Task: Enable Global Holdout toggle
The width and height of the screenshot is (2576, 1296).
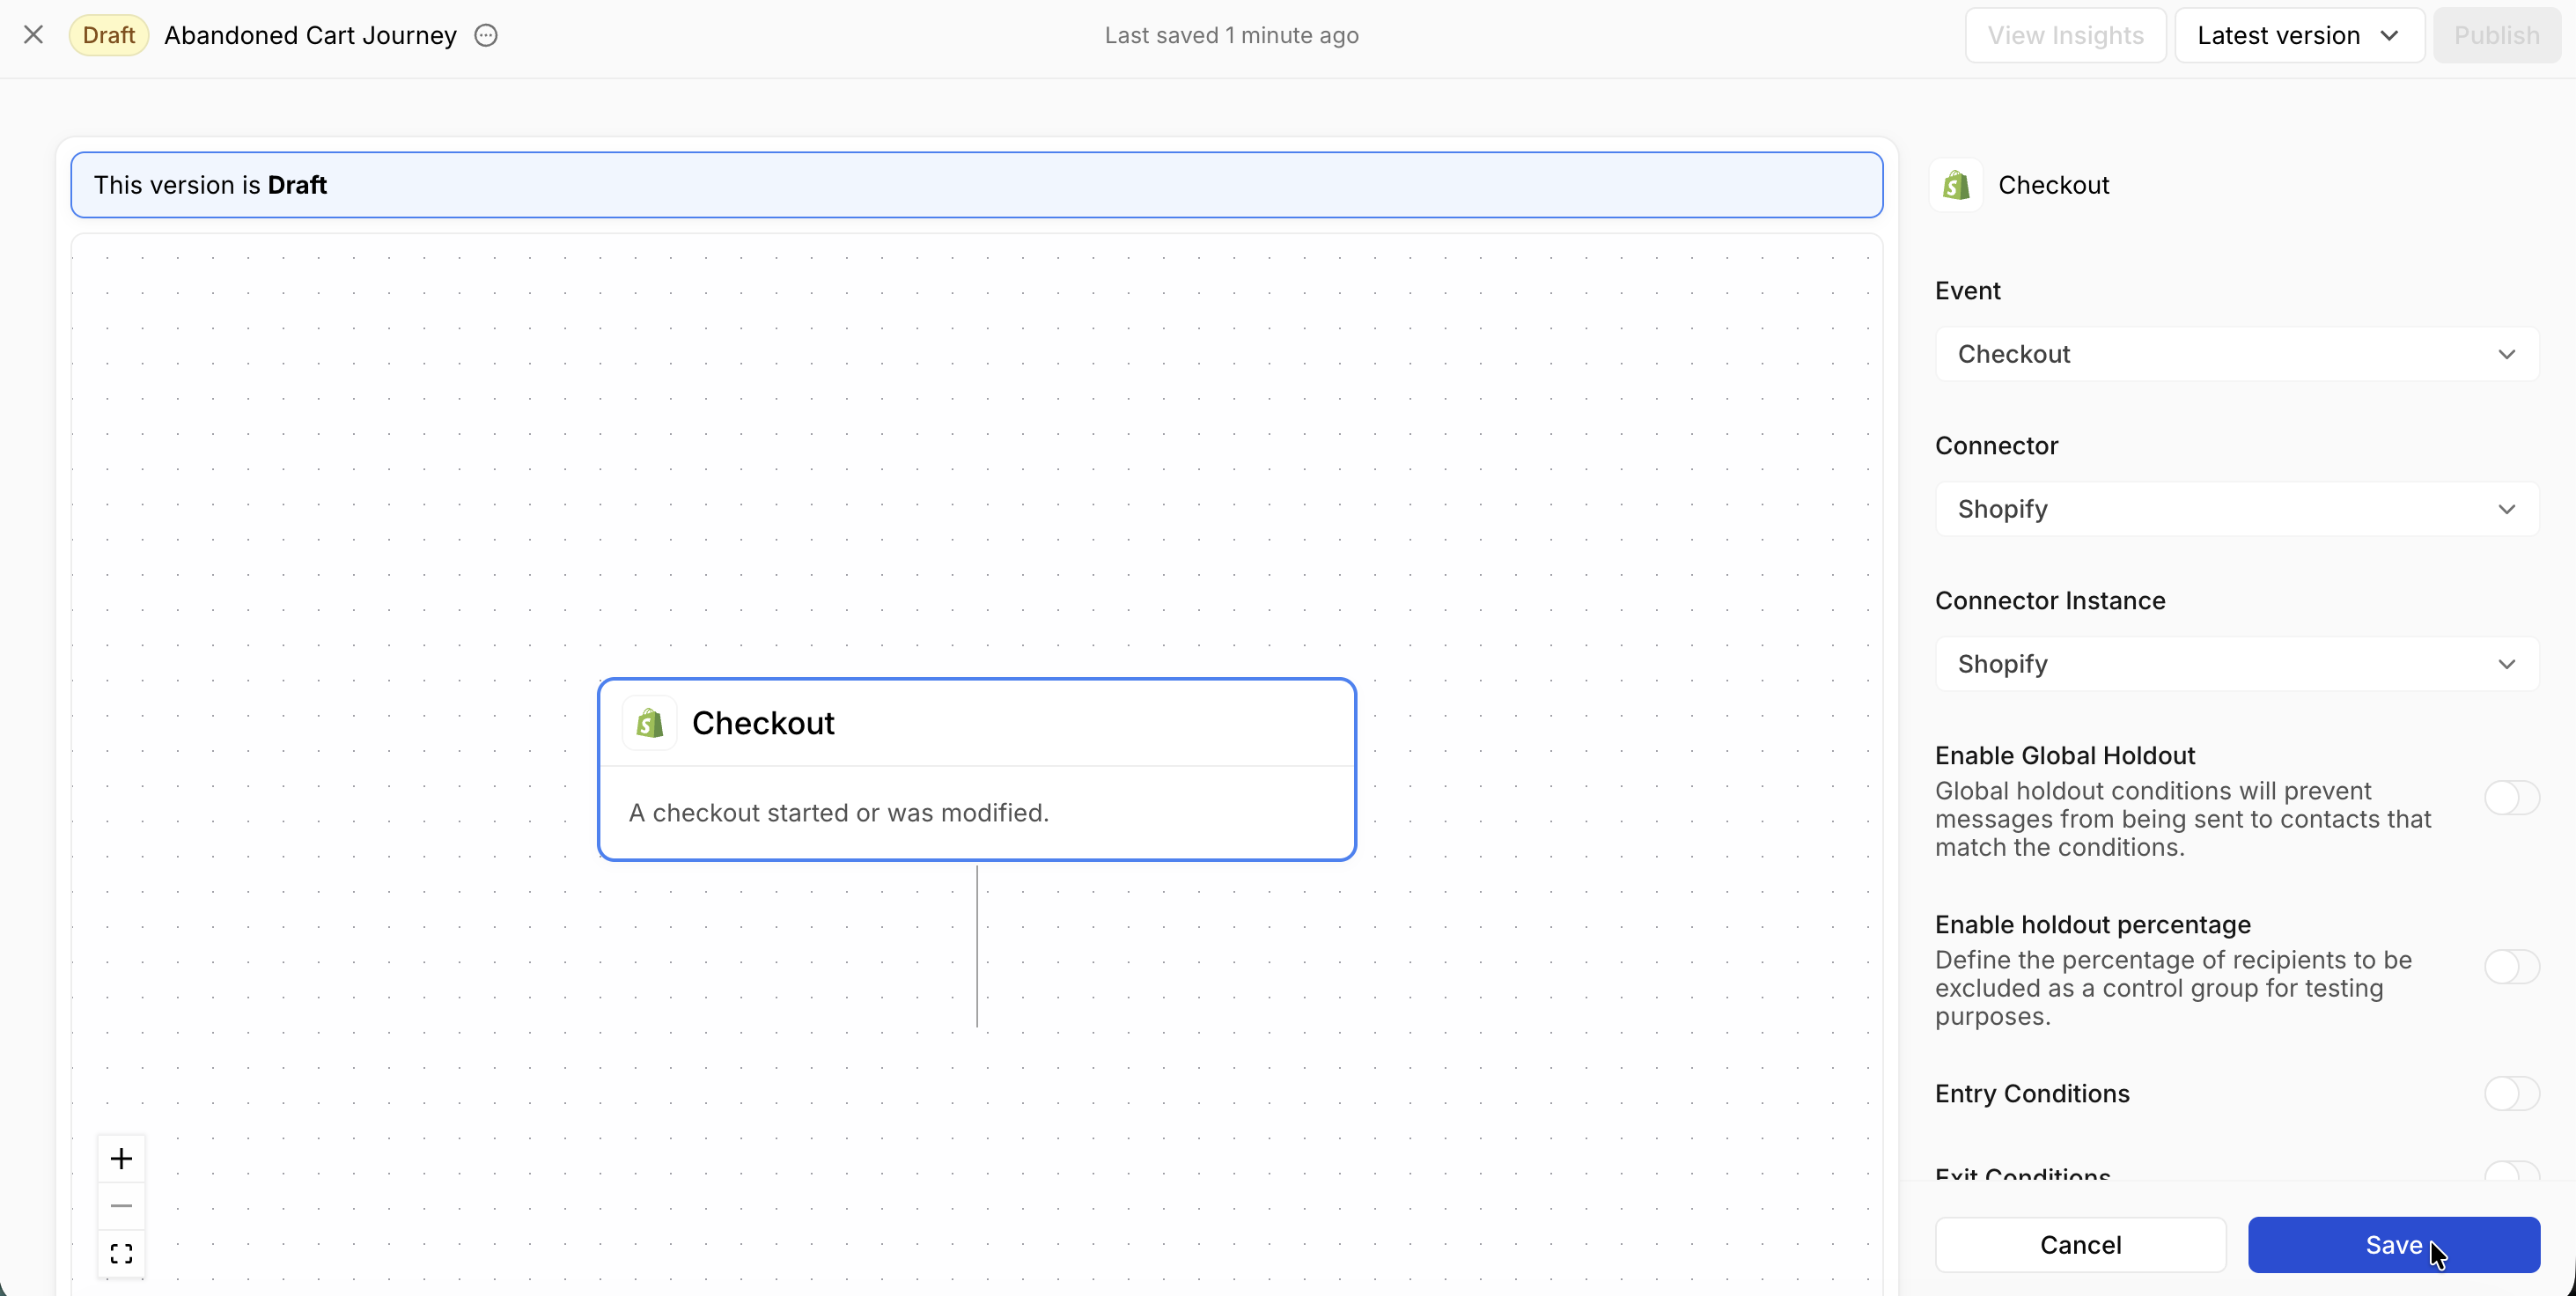Action: [x=2511, y=798]
